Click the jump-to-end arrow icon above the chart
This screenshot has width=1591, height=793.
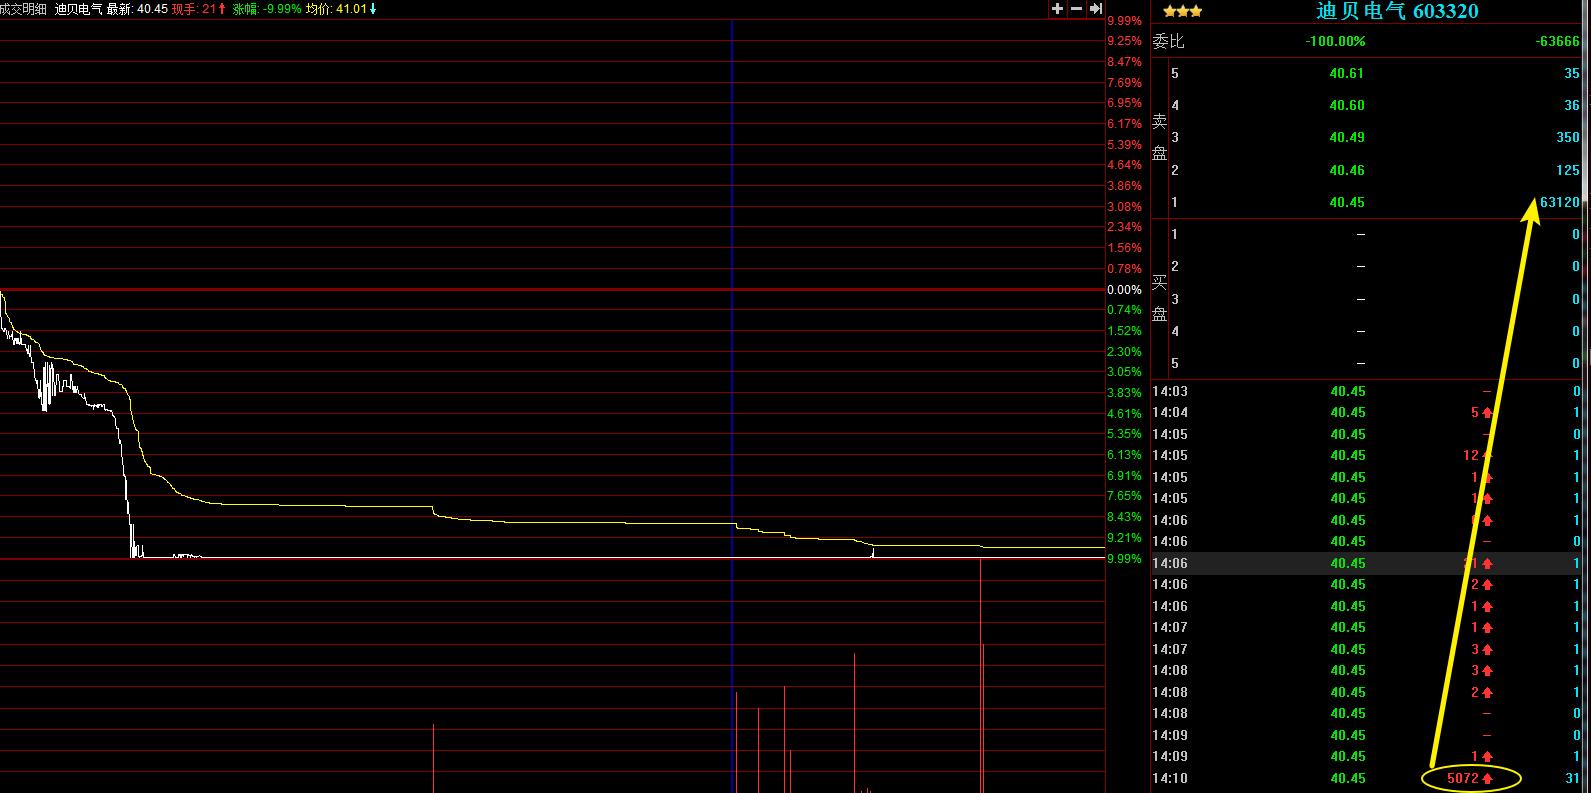click(1095, 9)
